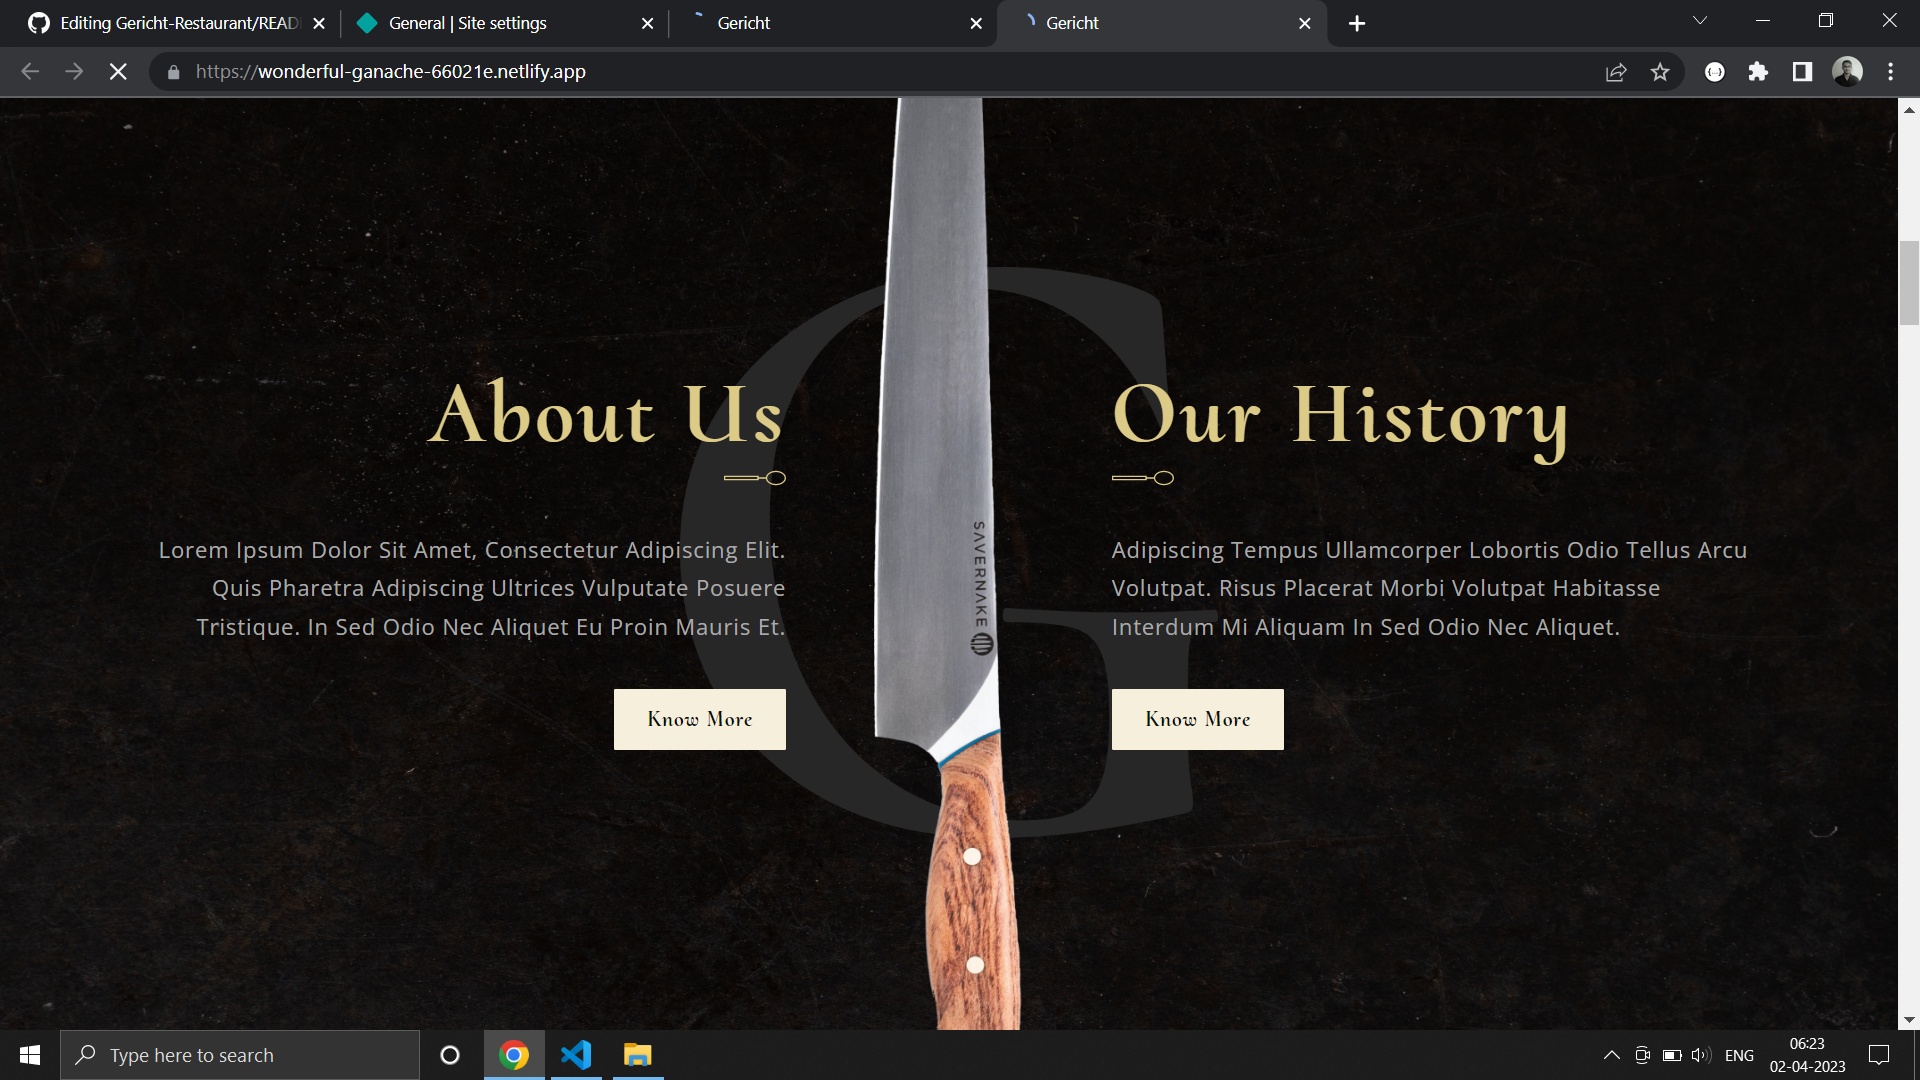Open the Extensions puzzle icon

[x=1758, y=72]
